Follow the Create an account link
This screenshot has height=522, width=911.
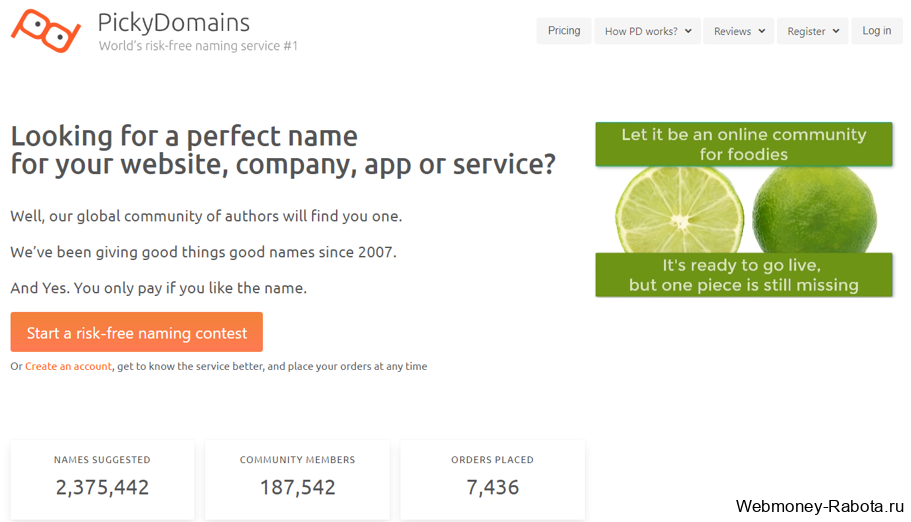(68, 366)
